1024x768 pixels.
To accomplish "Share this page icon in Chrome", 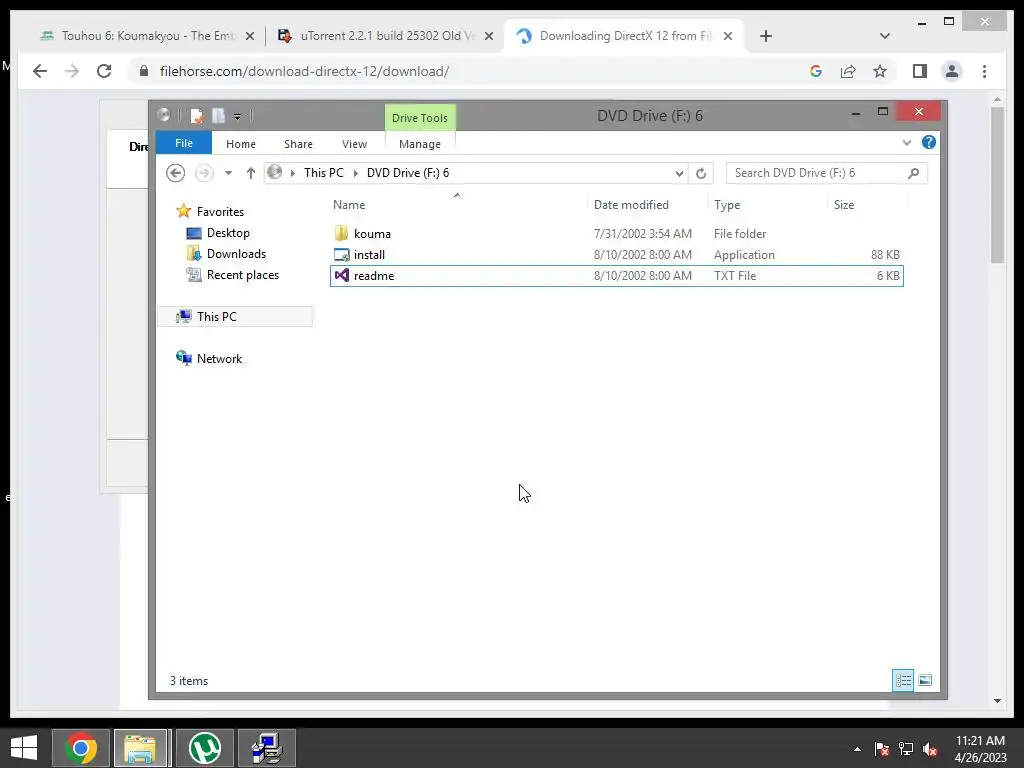I will tap(848, 71).
